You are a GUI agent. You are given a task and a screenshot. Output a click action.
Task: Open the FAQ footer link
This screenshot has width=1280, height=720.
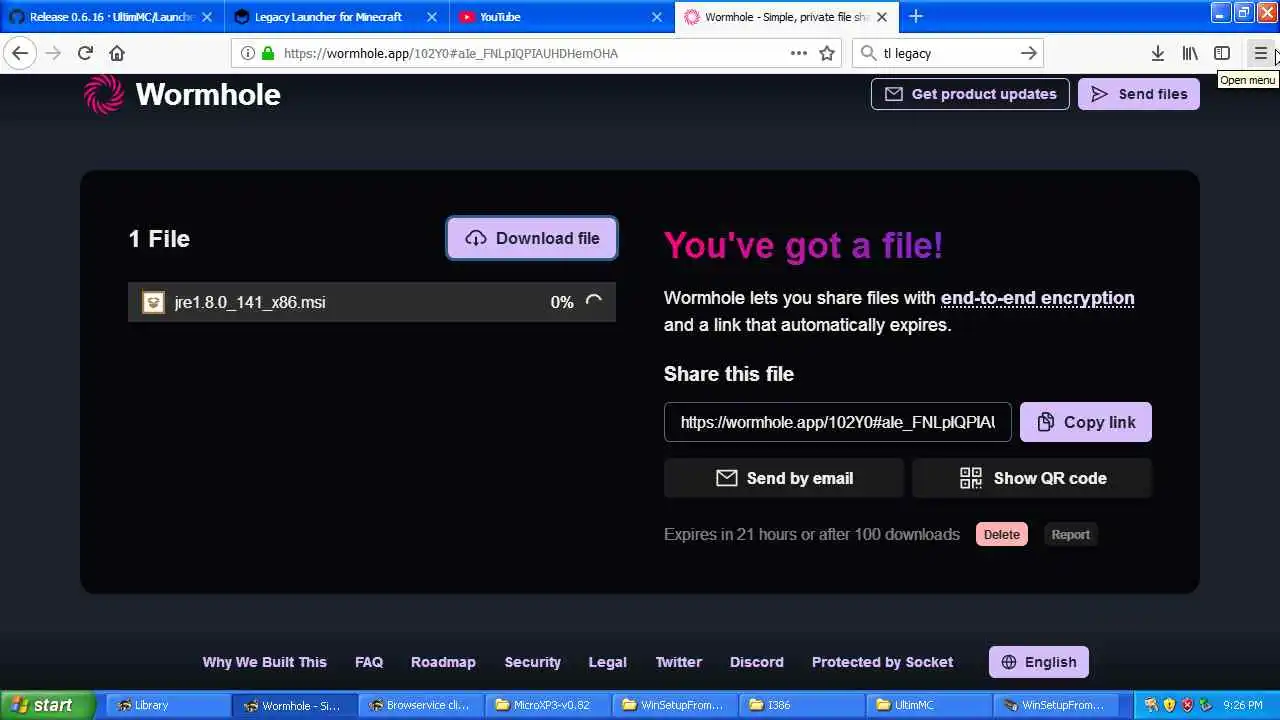pyautogui.click(x=369, y=662)
